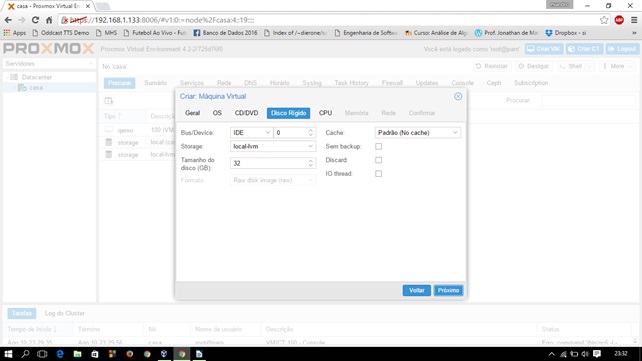Image resolution: width=642 pixels, height=361 pixels.
Task: Open the Oddcast TTS Demo bookmark
Action: pos(61,33)
